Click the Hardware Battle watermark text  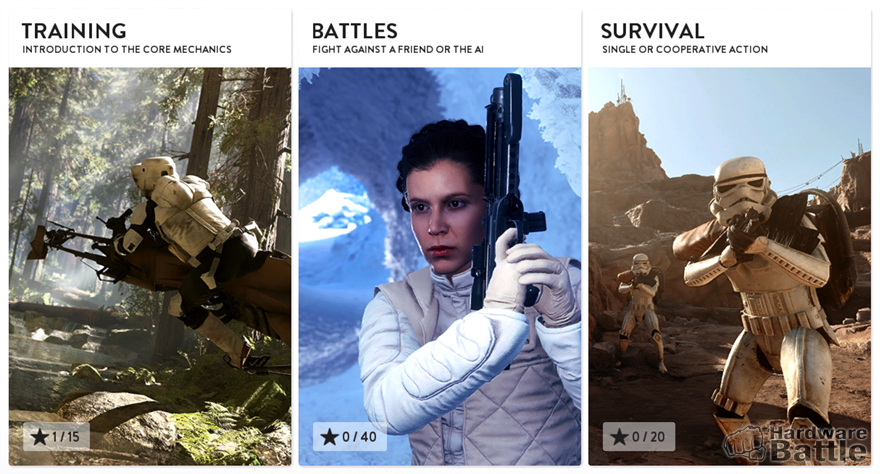(818, 443)
